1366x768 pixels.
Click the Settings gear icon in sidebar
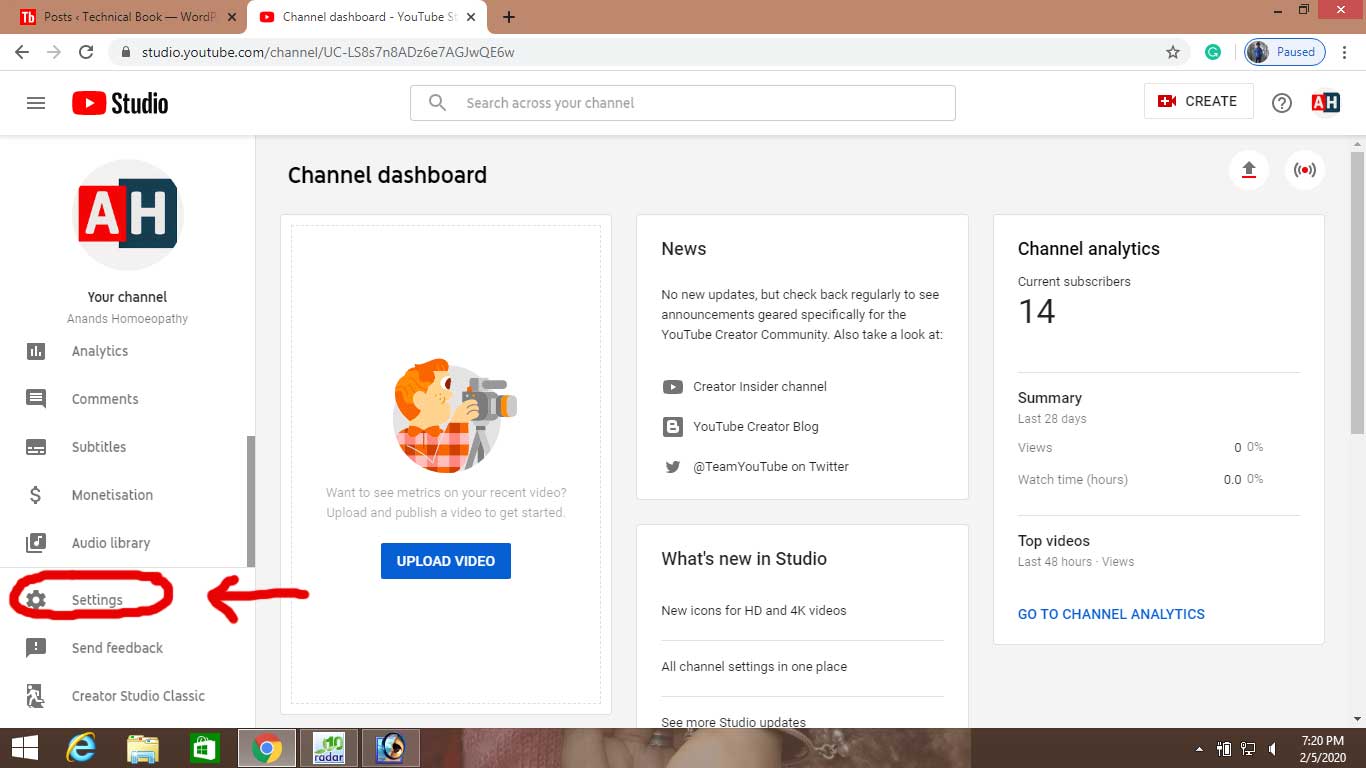36,600
